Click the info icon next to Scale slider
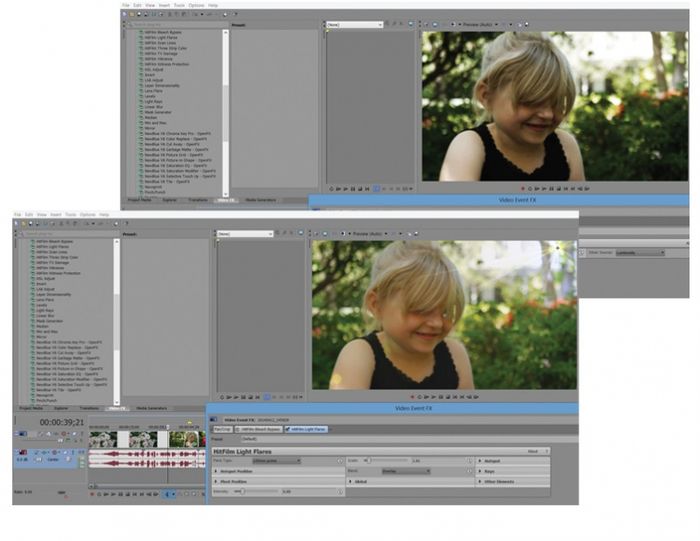Image resolution: width=700 pixels, height=541 pixels. [x=469, y=460]
